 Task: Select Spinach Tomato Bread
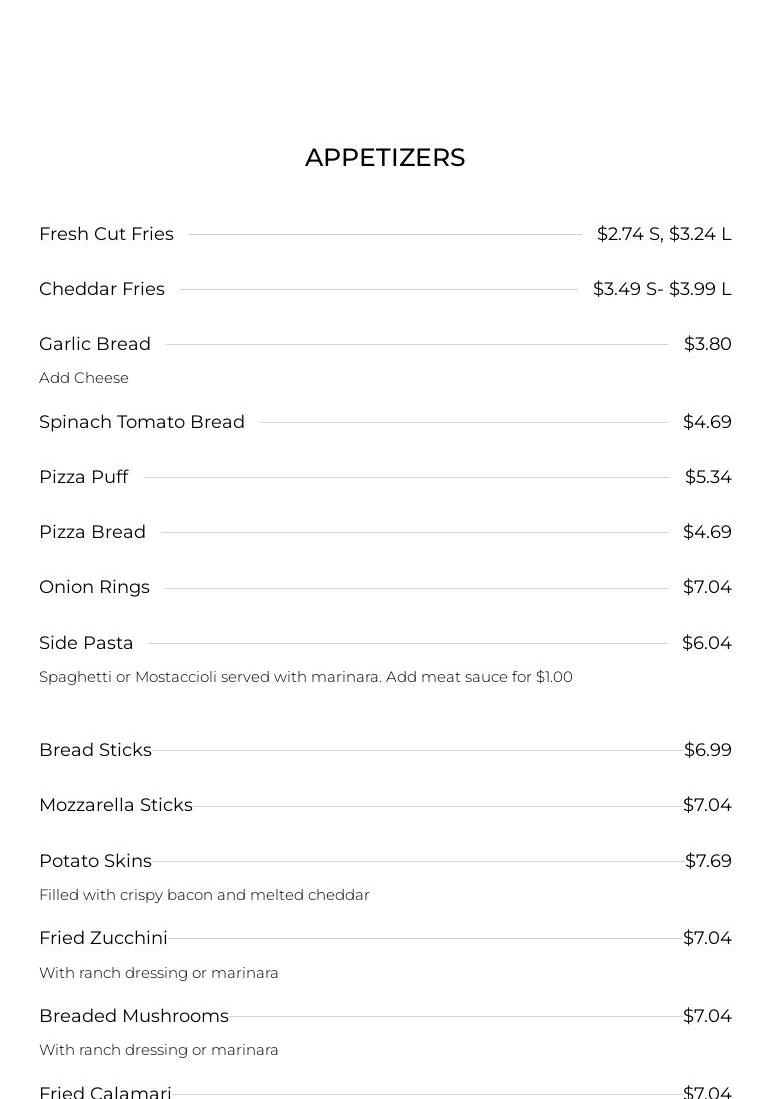coord(142,422)
